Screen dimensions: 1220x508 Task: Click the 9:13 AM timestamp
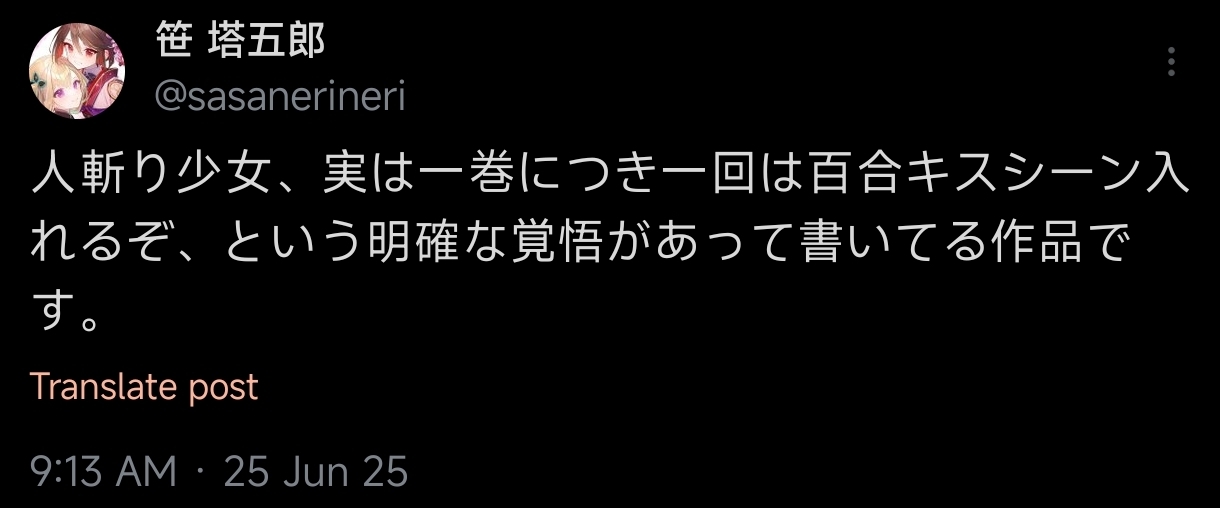[x=104, y=471]
